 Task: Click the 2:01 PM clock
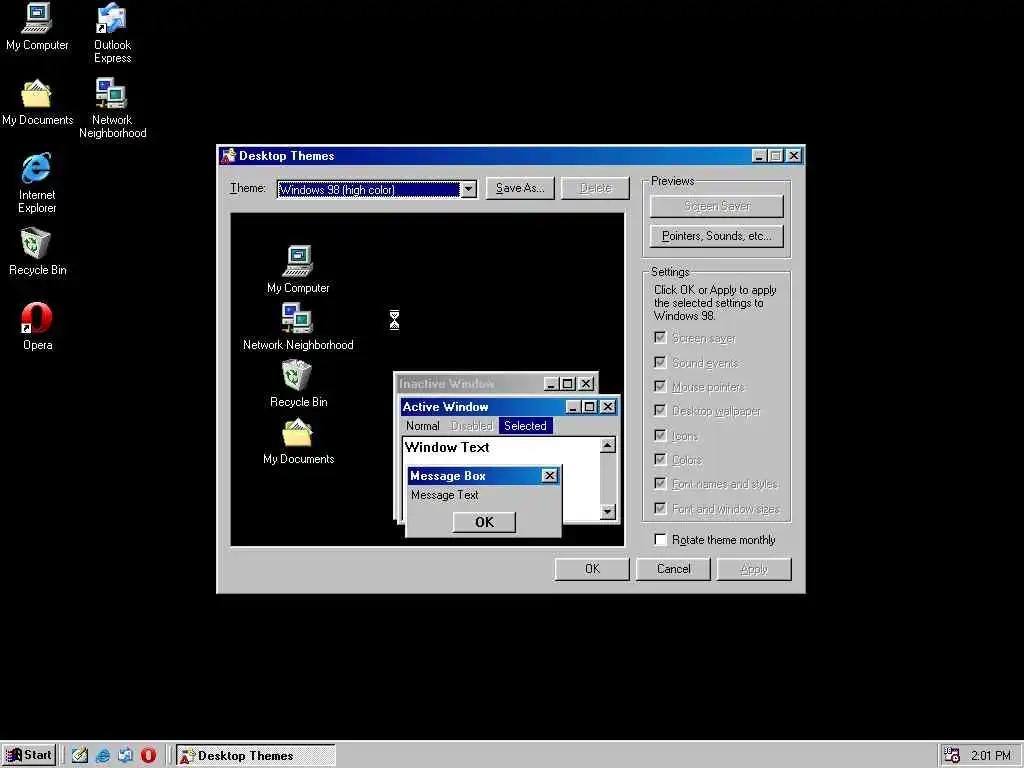point(991,756)
